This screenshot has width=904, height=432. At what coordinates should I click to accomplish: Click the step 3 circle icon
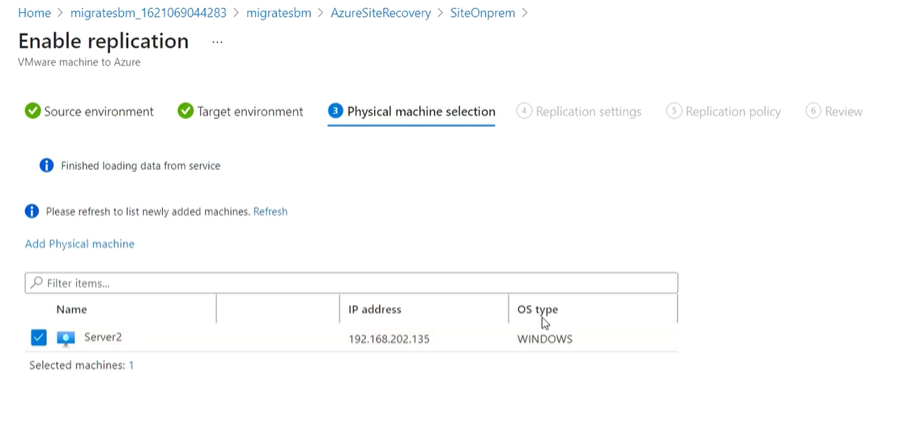[x=336, y=111]
